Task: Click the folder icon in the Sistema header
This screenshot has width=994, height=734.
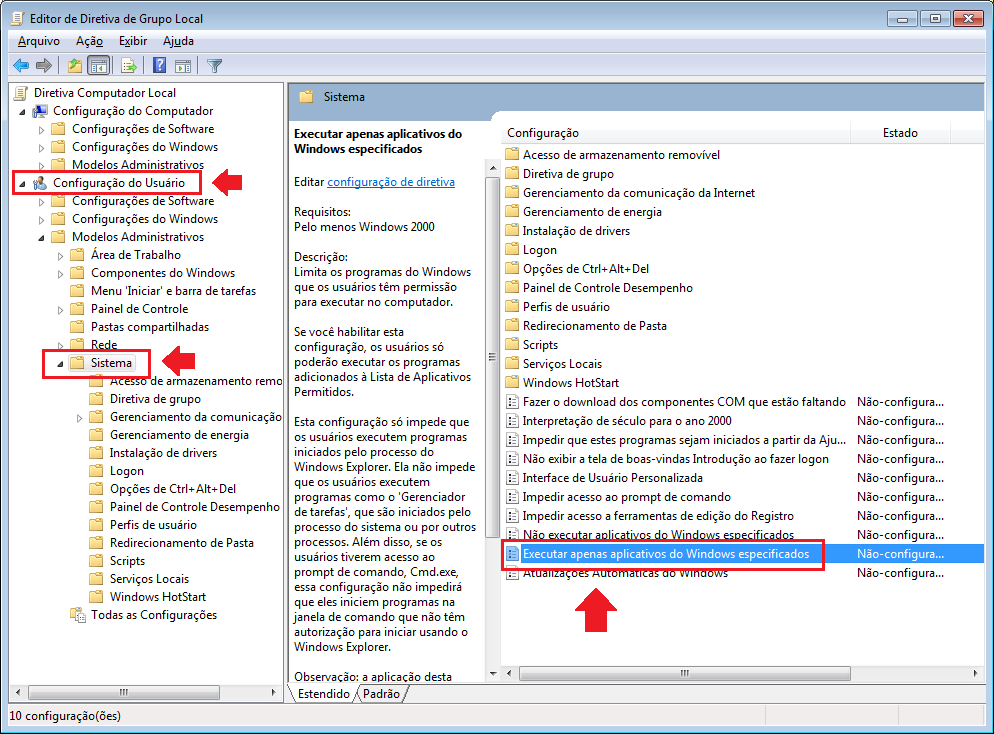Action: [x=306, y=97]
